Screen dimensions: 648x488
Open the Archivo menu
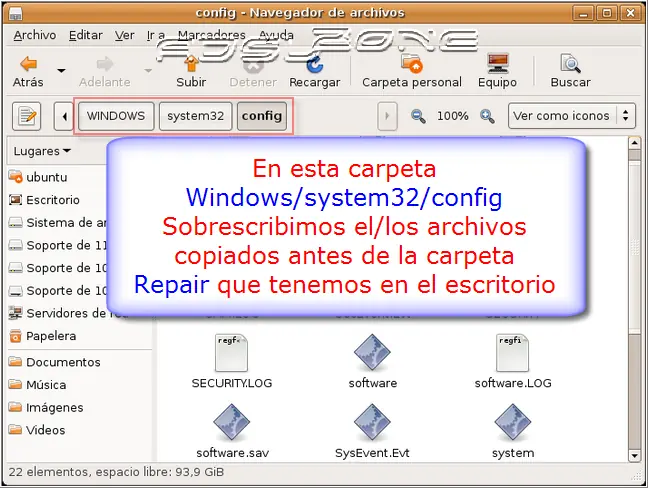click(35, 36)
